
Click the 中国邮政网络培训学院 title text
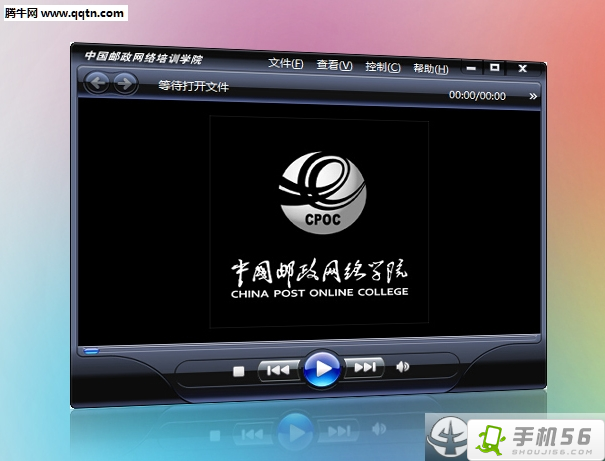pyautogui.click(x=144, y=57)
